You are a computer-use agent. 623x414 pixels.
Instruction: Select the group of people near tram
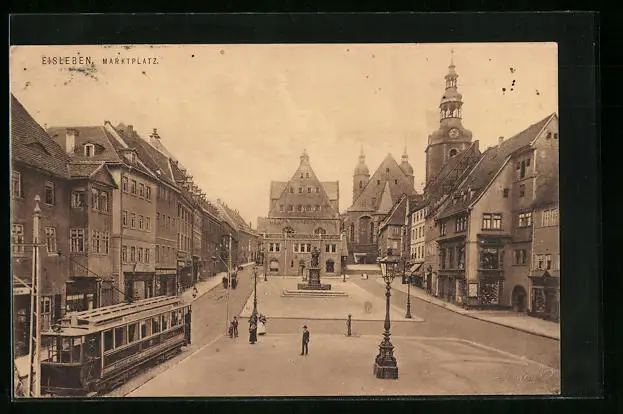pos(250,327)
